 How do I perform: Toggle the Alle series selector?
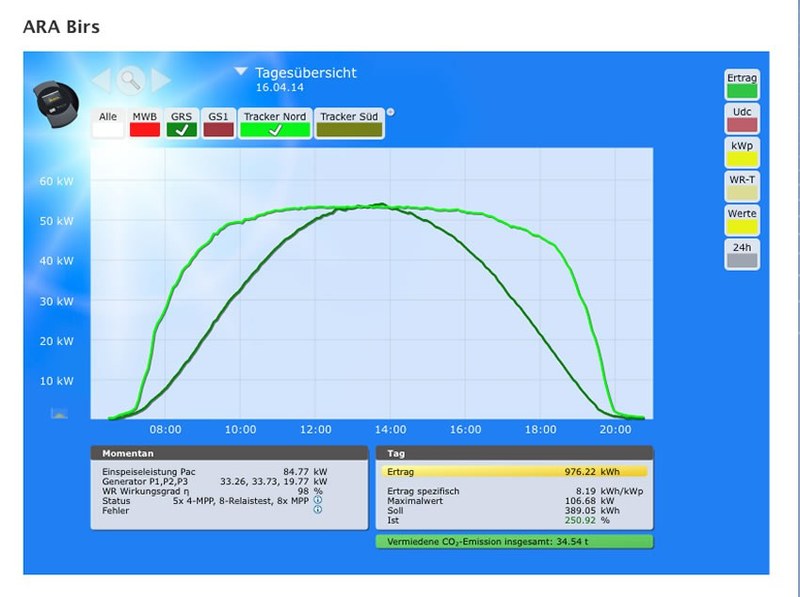(108, 123)
